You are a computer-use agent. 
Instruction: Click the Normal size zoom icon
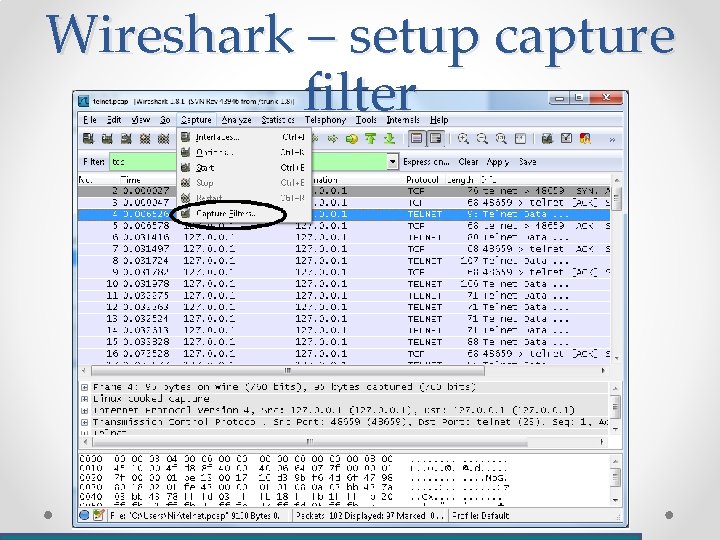click(501, 138)
